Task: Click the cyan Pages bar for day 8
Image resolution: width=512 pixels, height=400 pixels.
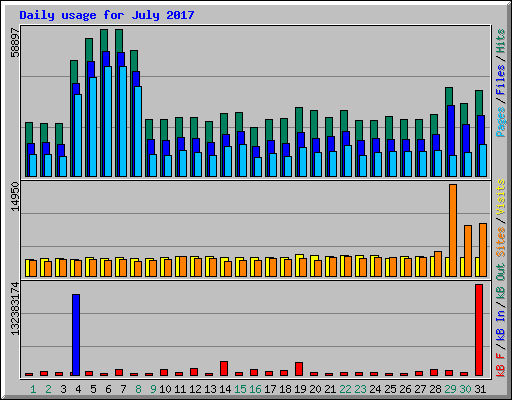Action: (x=138, y=131)
